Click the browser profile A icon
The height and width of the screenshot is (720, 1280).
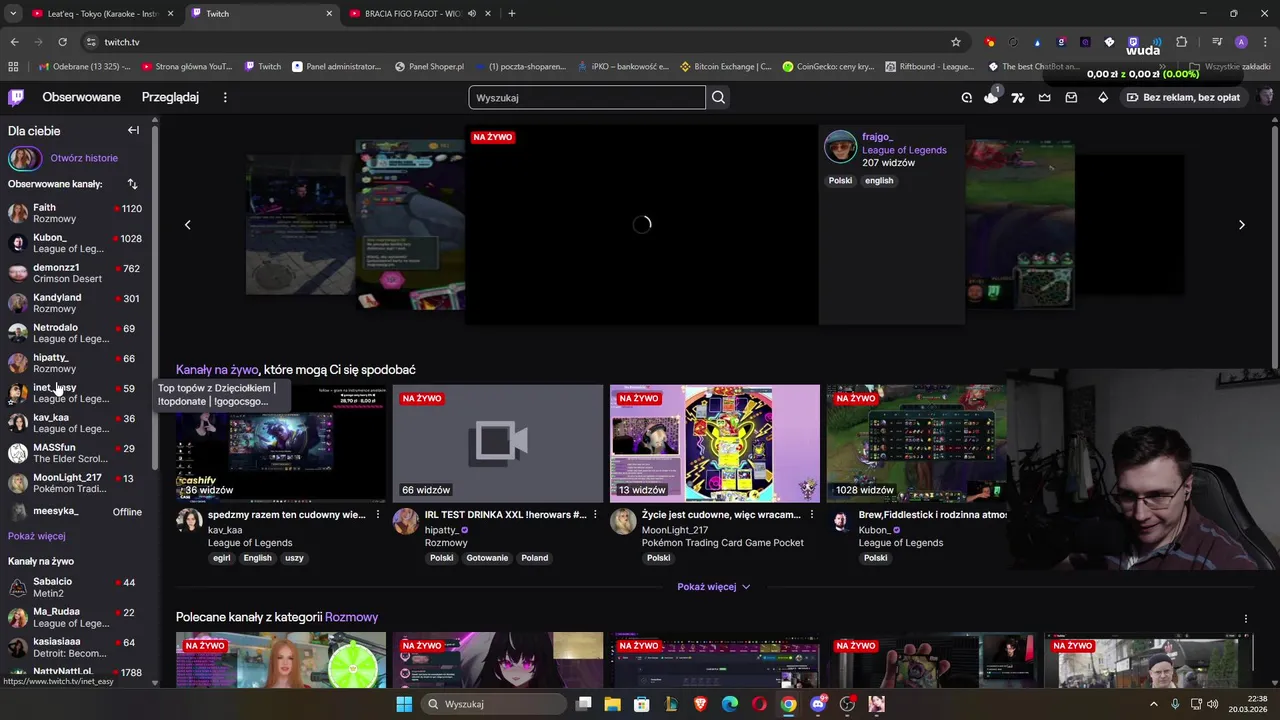[1241, 42]
